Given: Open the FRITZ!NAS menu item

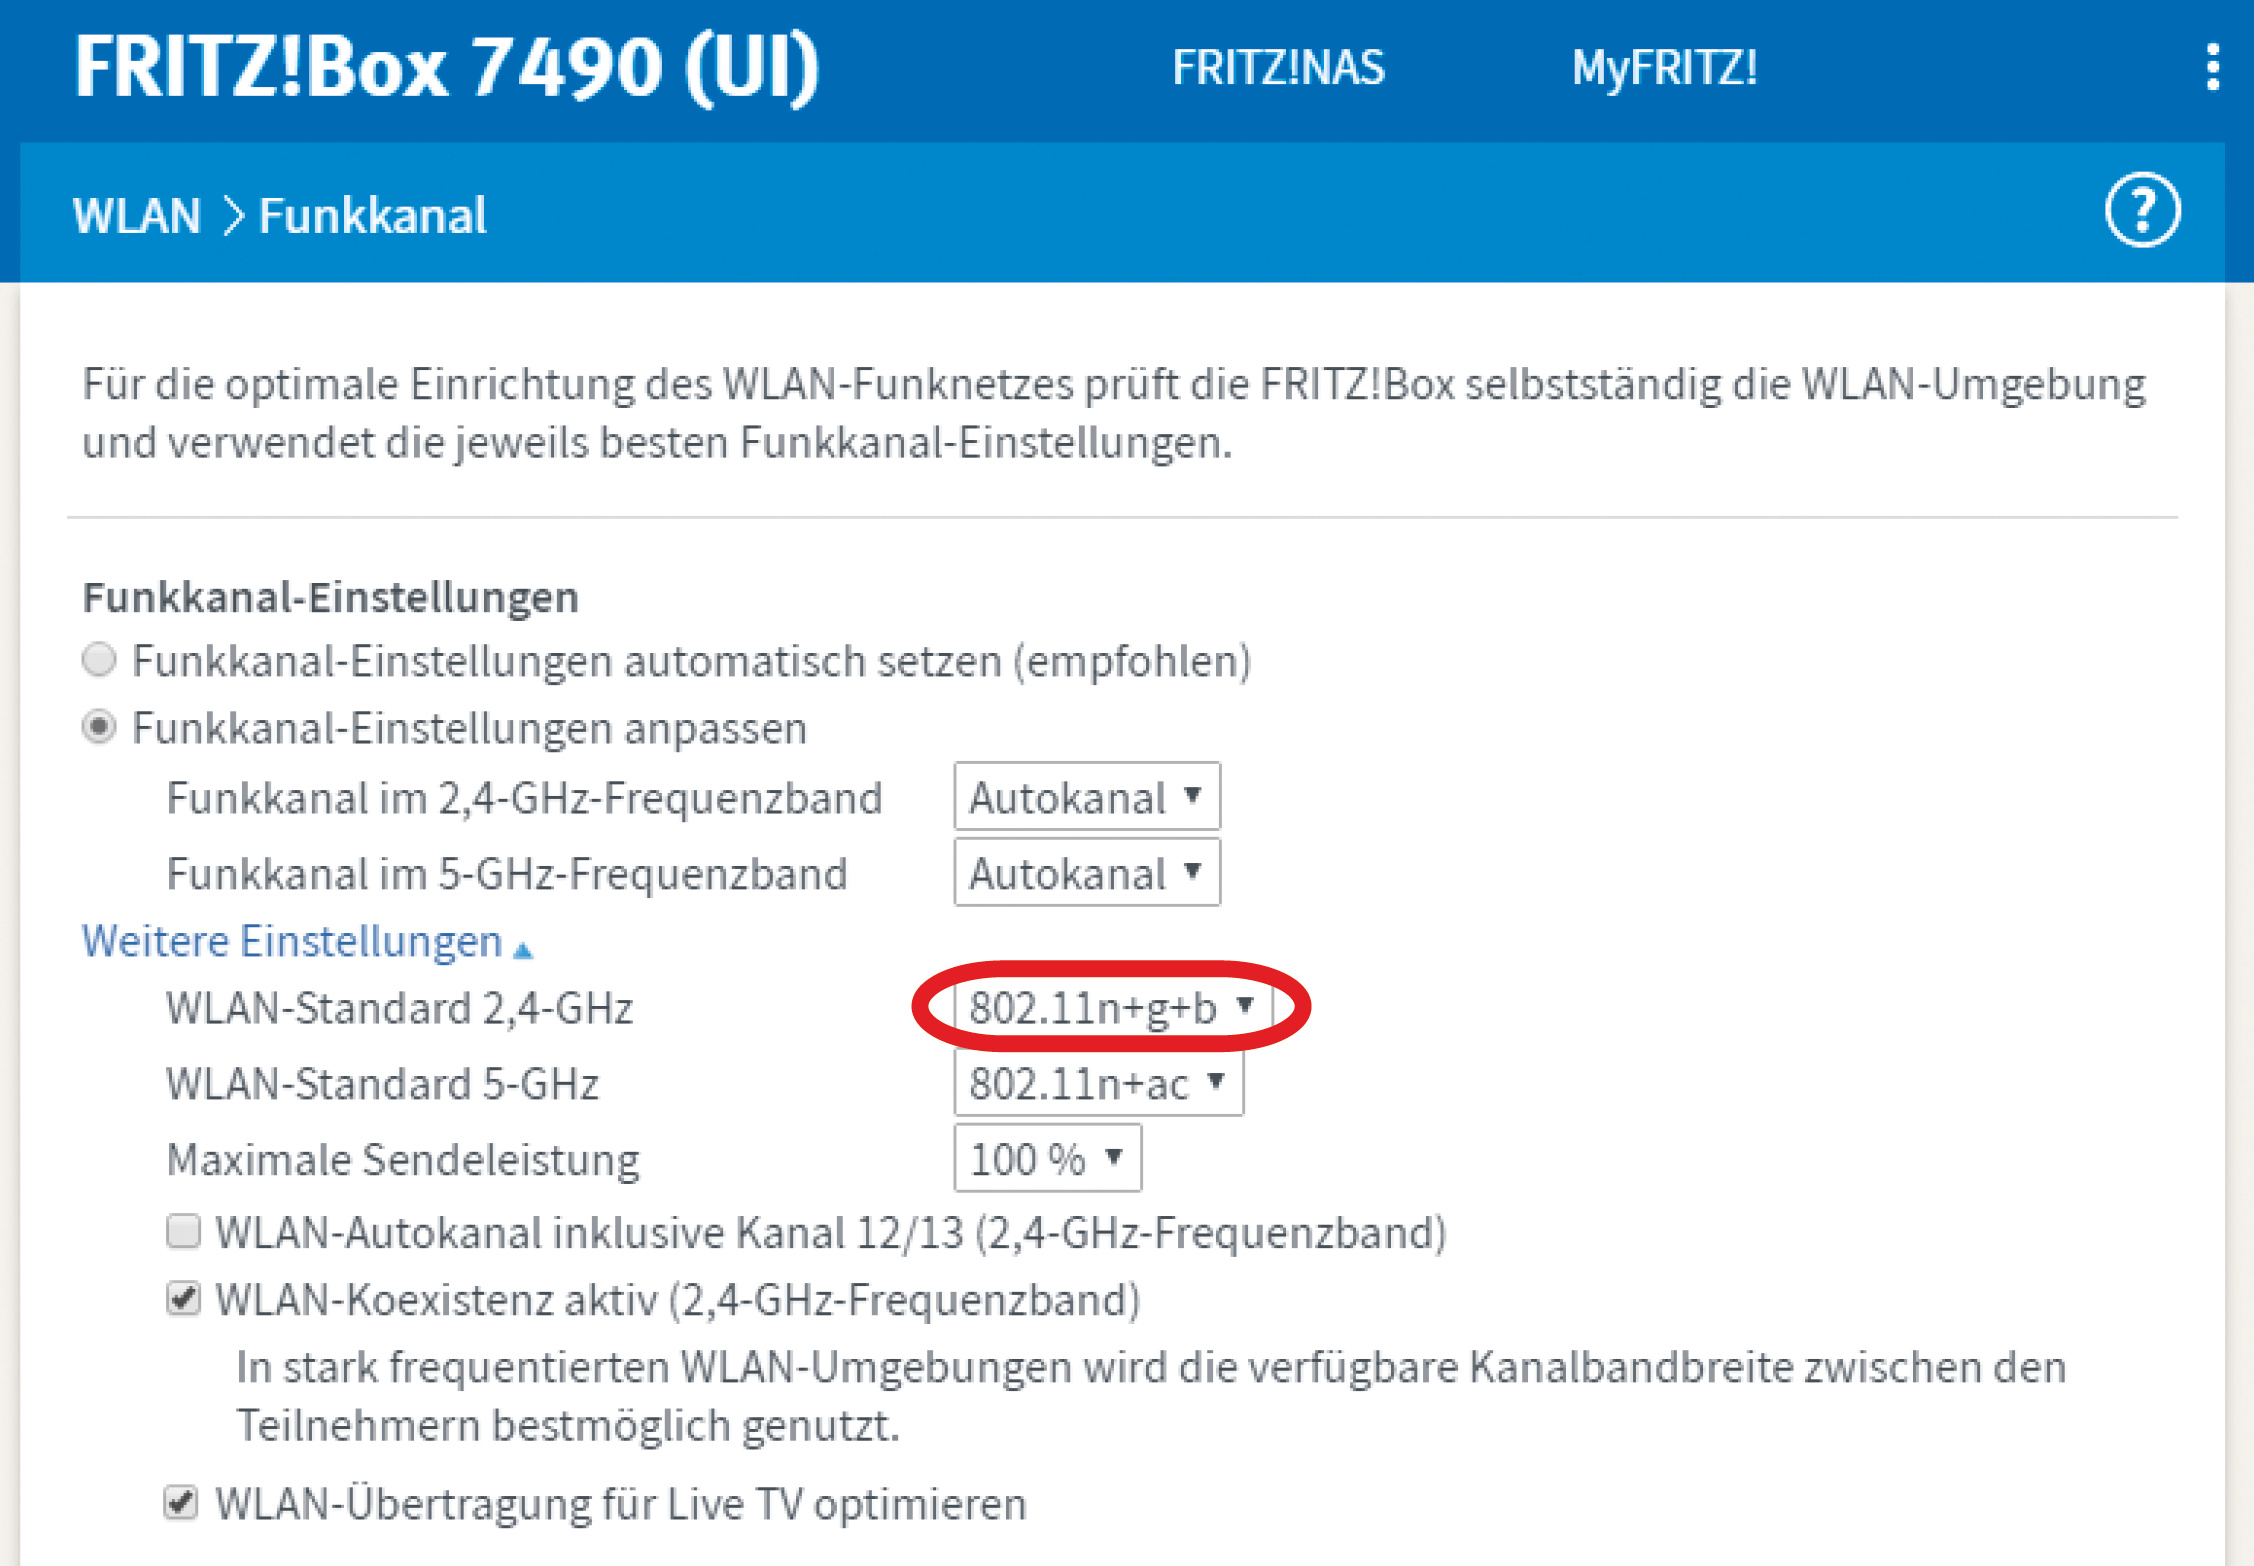Looking at the screenshot, I should pyautogui.click(x=1278, y=68).
